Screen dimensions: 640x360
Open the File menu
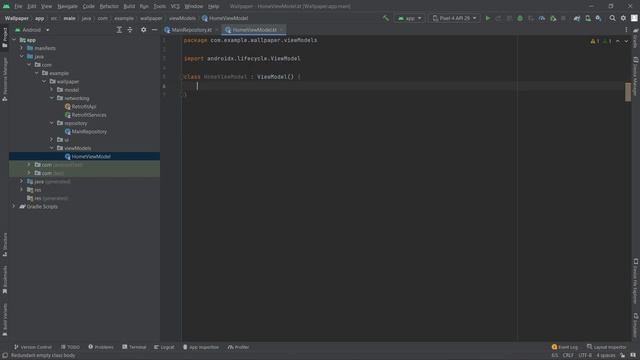pos(18,7)
